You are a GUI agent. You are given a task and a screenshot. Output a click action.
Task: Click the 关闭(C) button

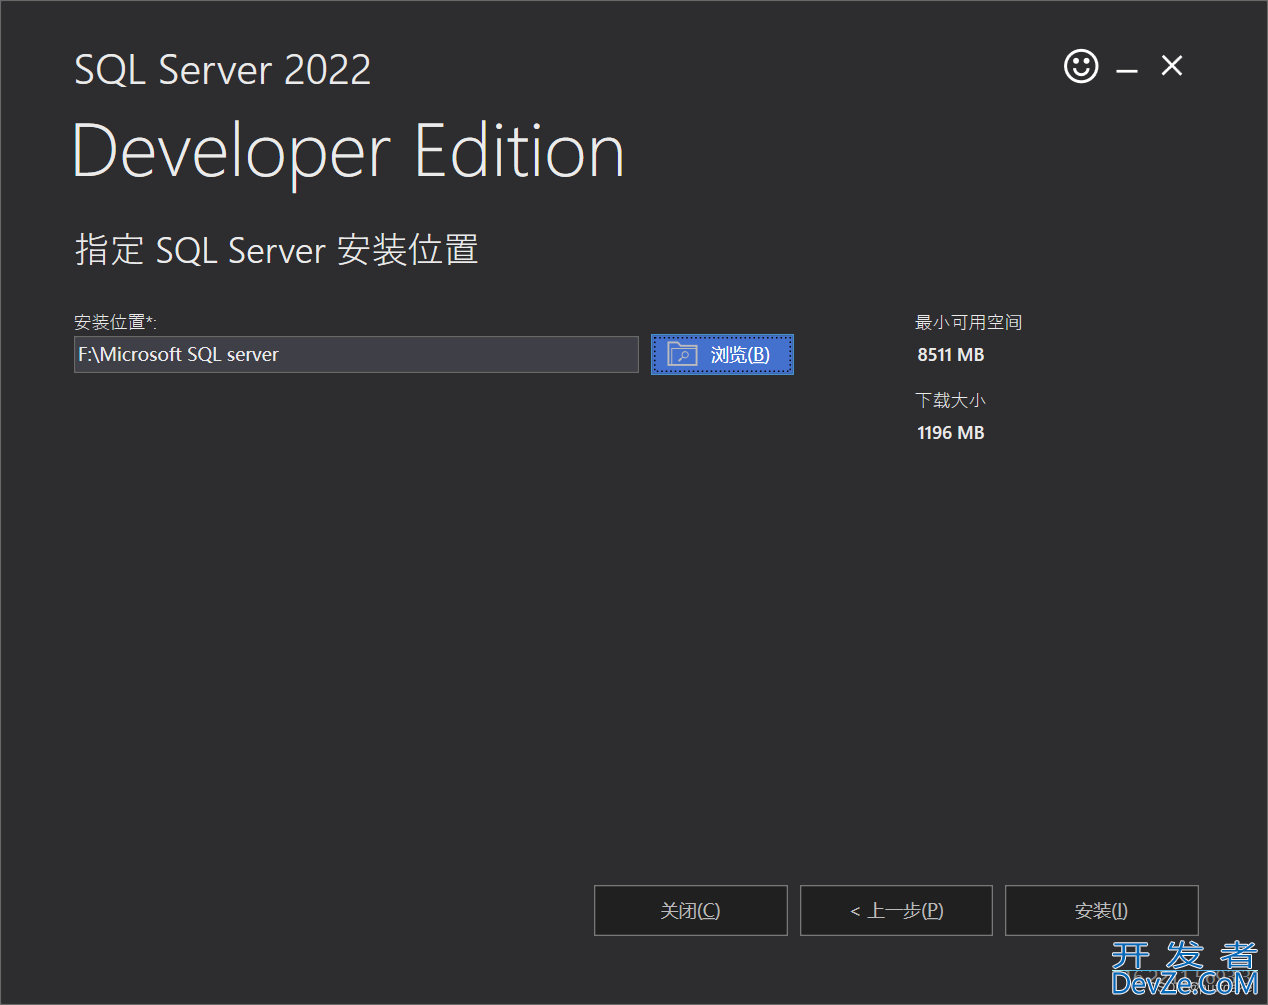pyautogui.click(x=690, y=910)
